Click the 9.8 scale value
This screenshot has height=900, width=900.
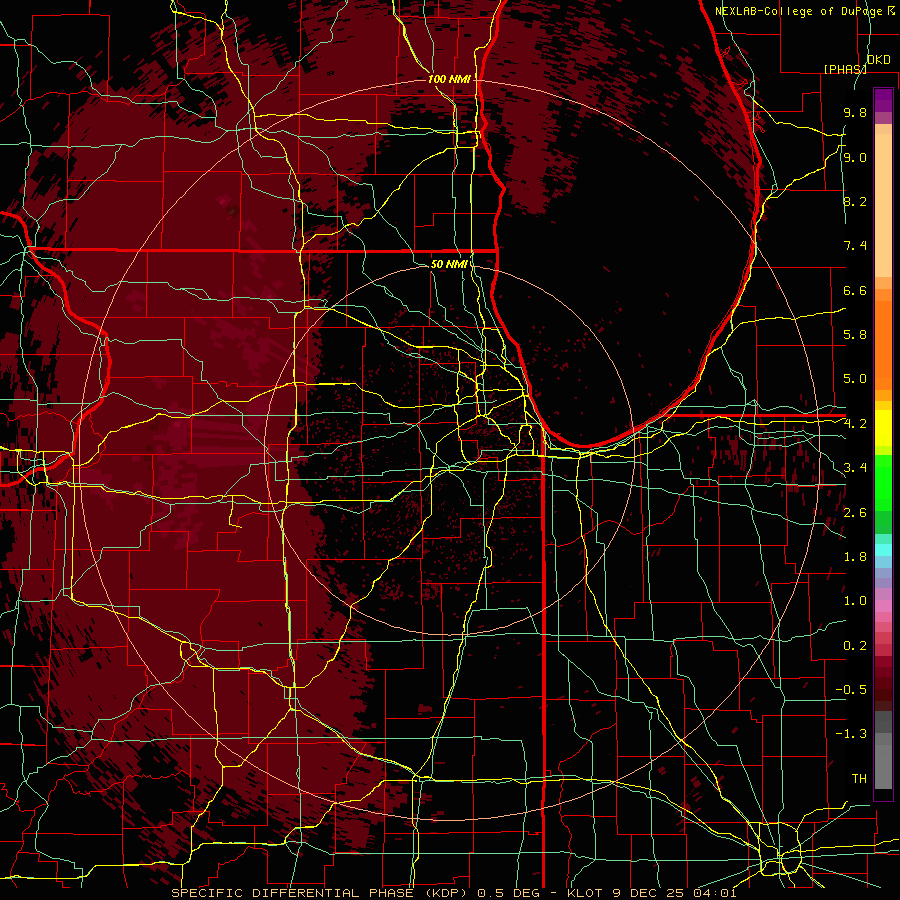tap(855, 113)
